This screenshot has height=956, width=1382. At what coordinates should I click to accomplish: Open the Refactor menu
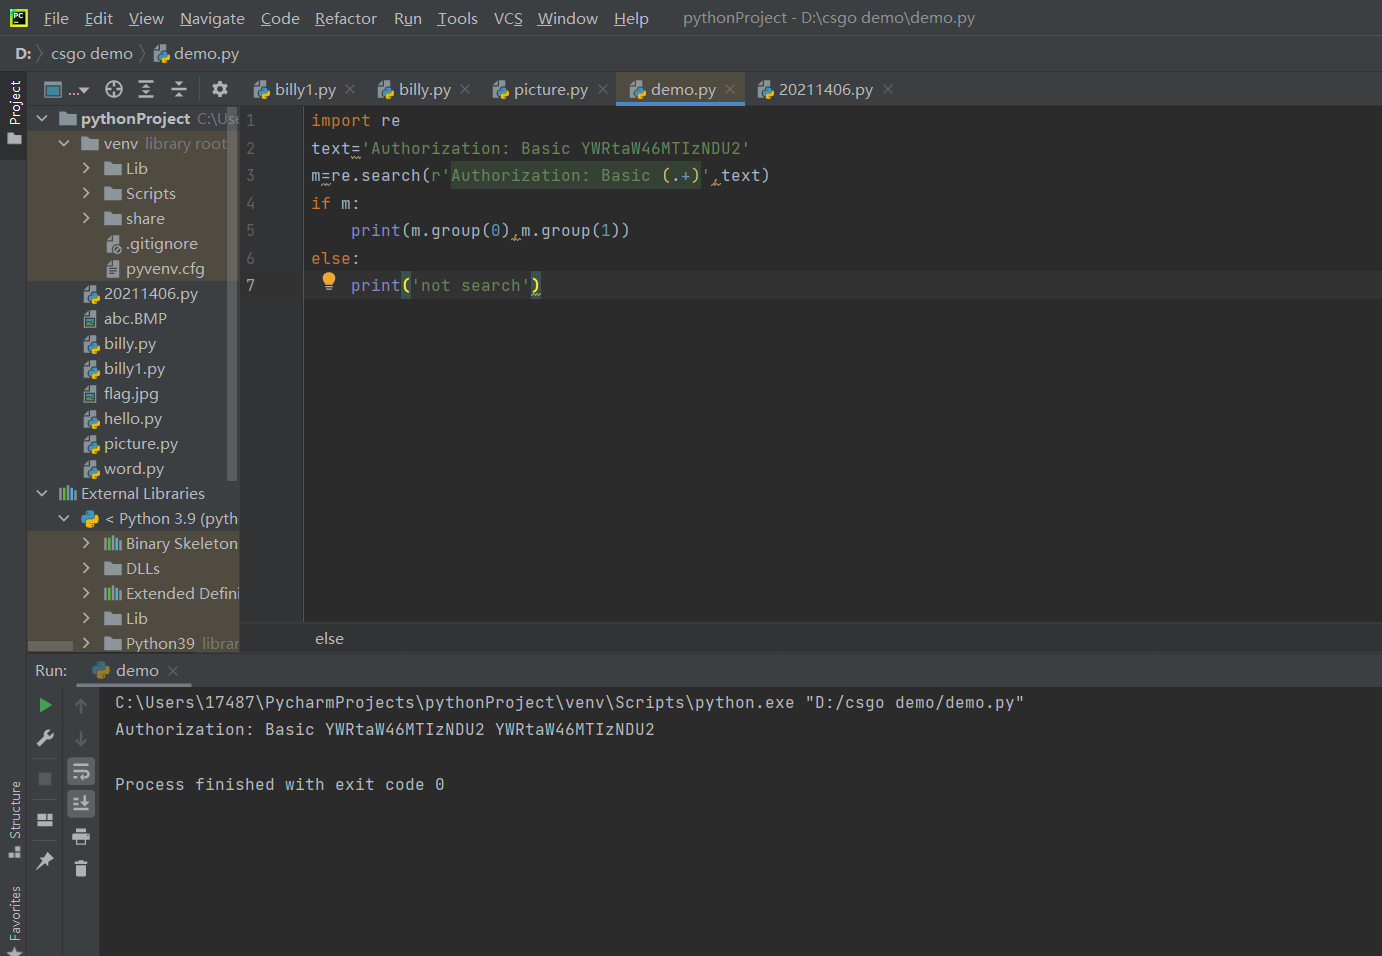(x=346, y=18)
